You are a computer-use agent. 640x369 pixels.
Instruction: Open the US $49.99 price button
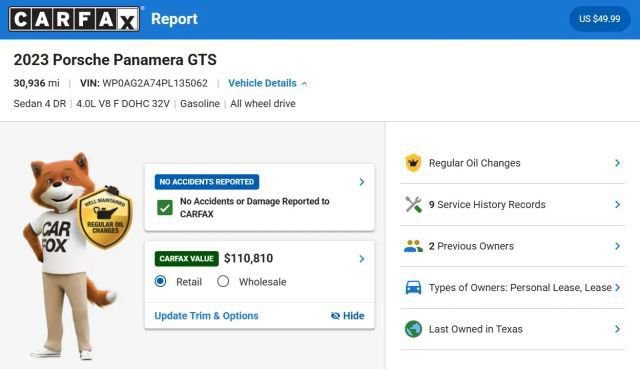[600, 19]
